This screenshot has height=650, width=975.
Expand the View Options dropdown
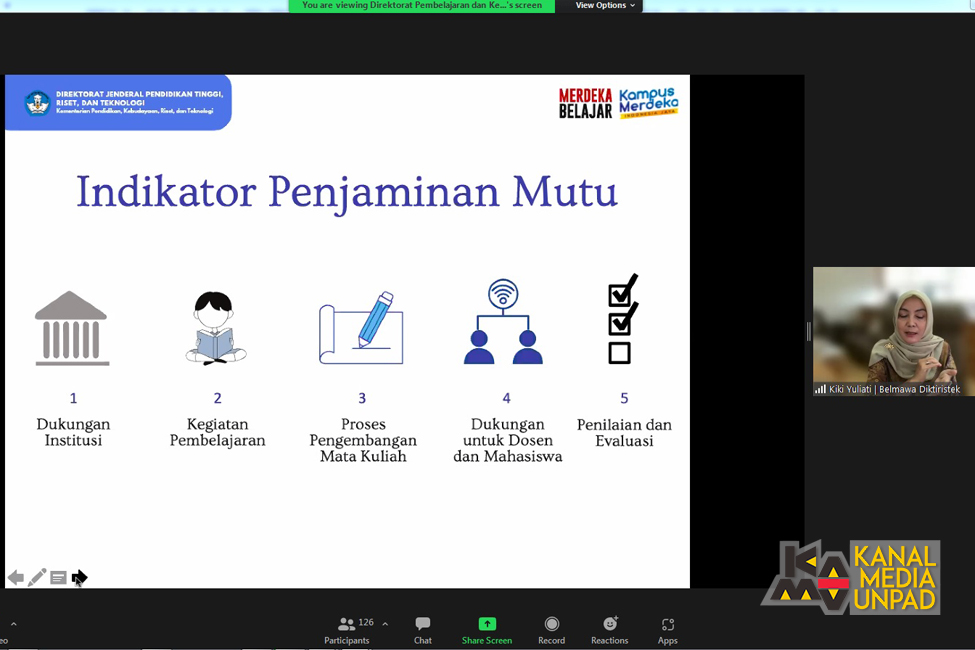[605, 6]
